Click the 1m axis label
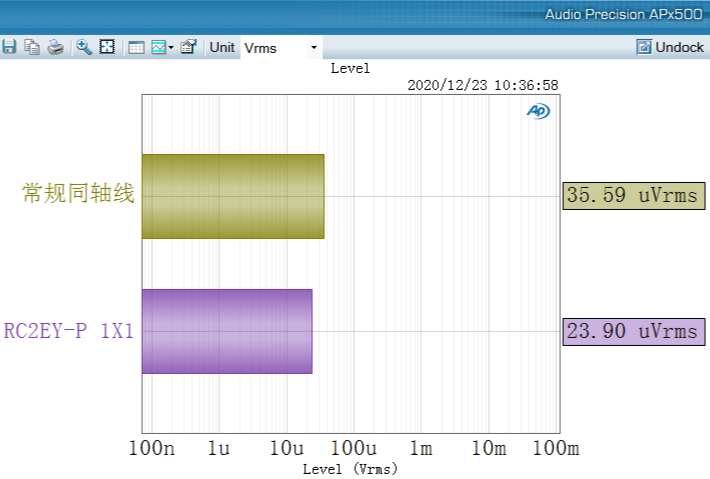710x479 pixels. pyautogui.click(x=421, y=448)
